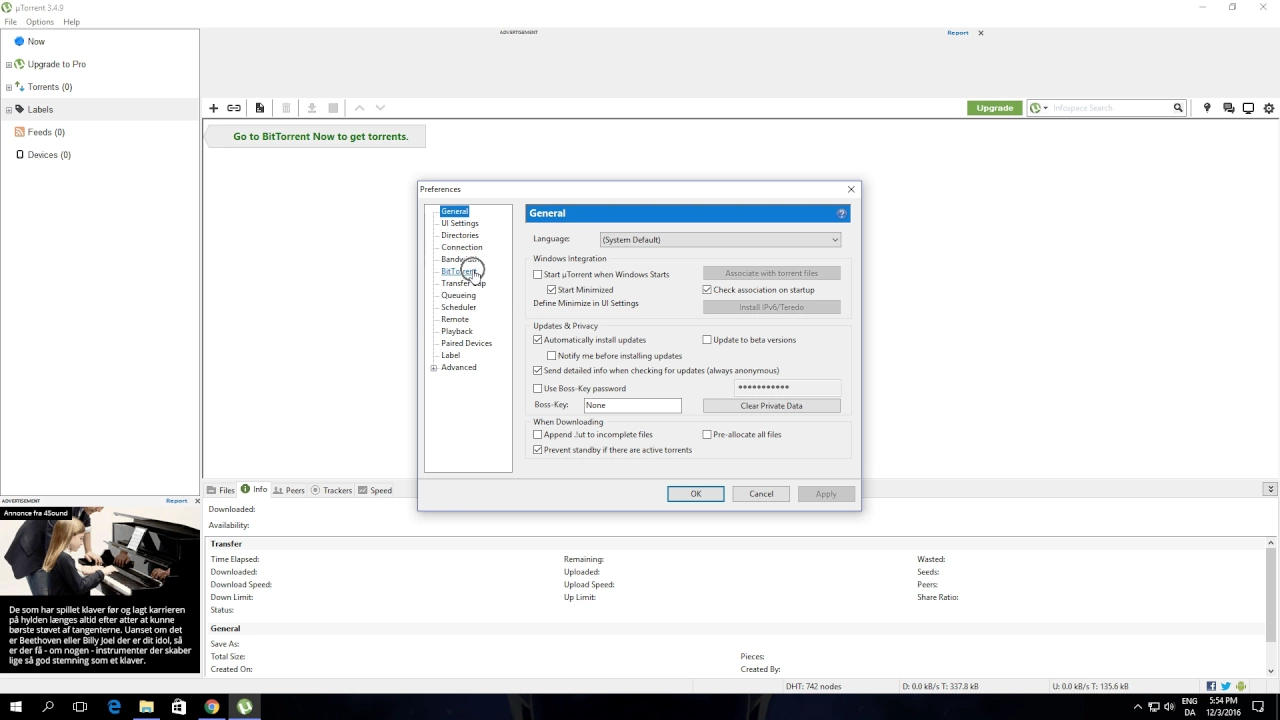Expand the Torrents (0) sidebar node
The image size is (1280, 720).
[x=9, y=87]
